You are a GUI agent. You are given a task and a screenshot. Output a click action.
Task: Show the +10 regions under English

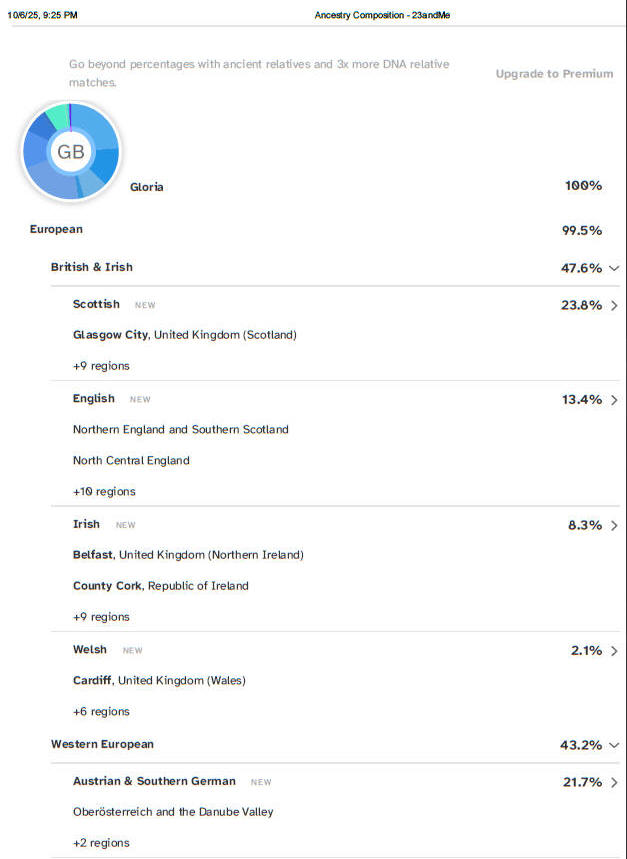coord(104,492)
